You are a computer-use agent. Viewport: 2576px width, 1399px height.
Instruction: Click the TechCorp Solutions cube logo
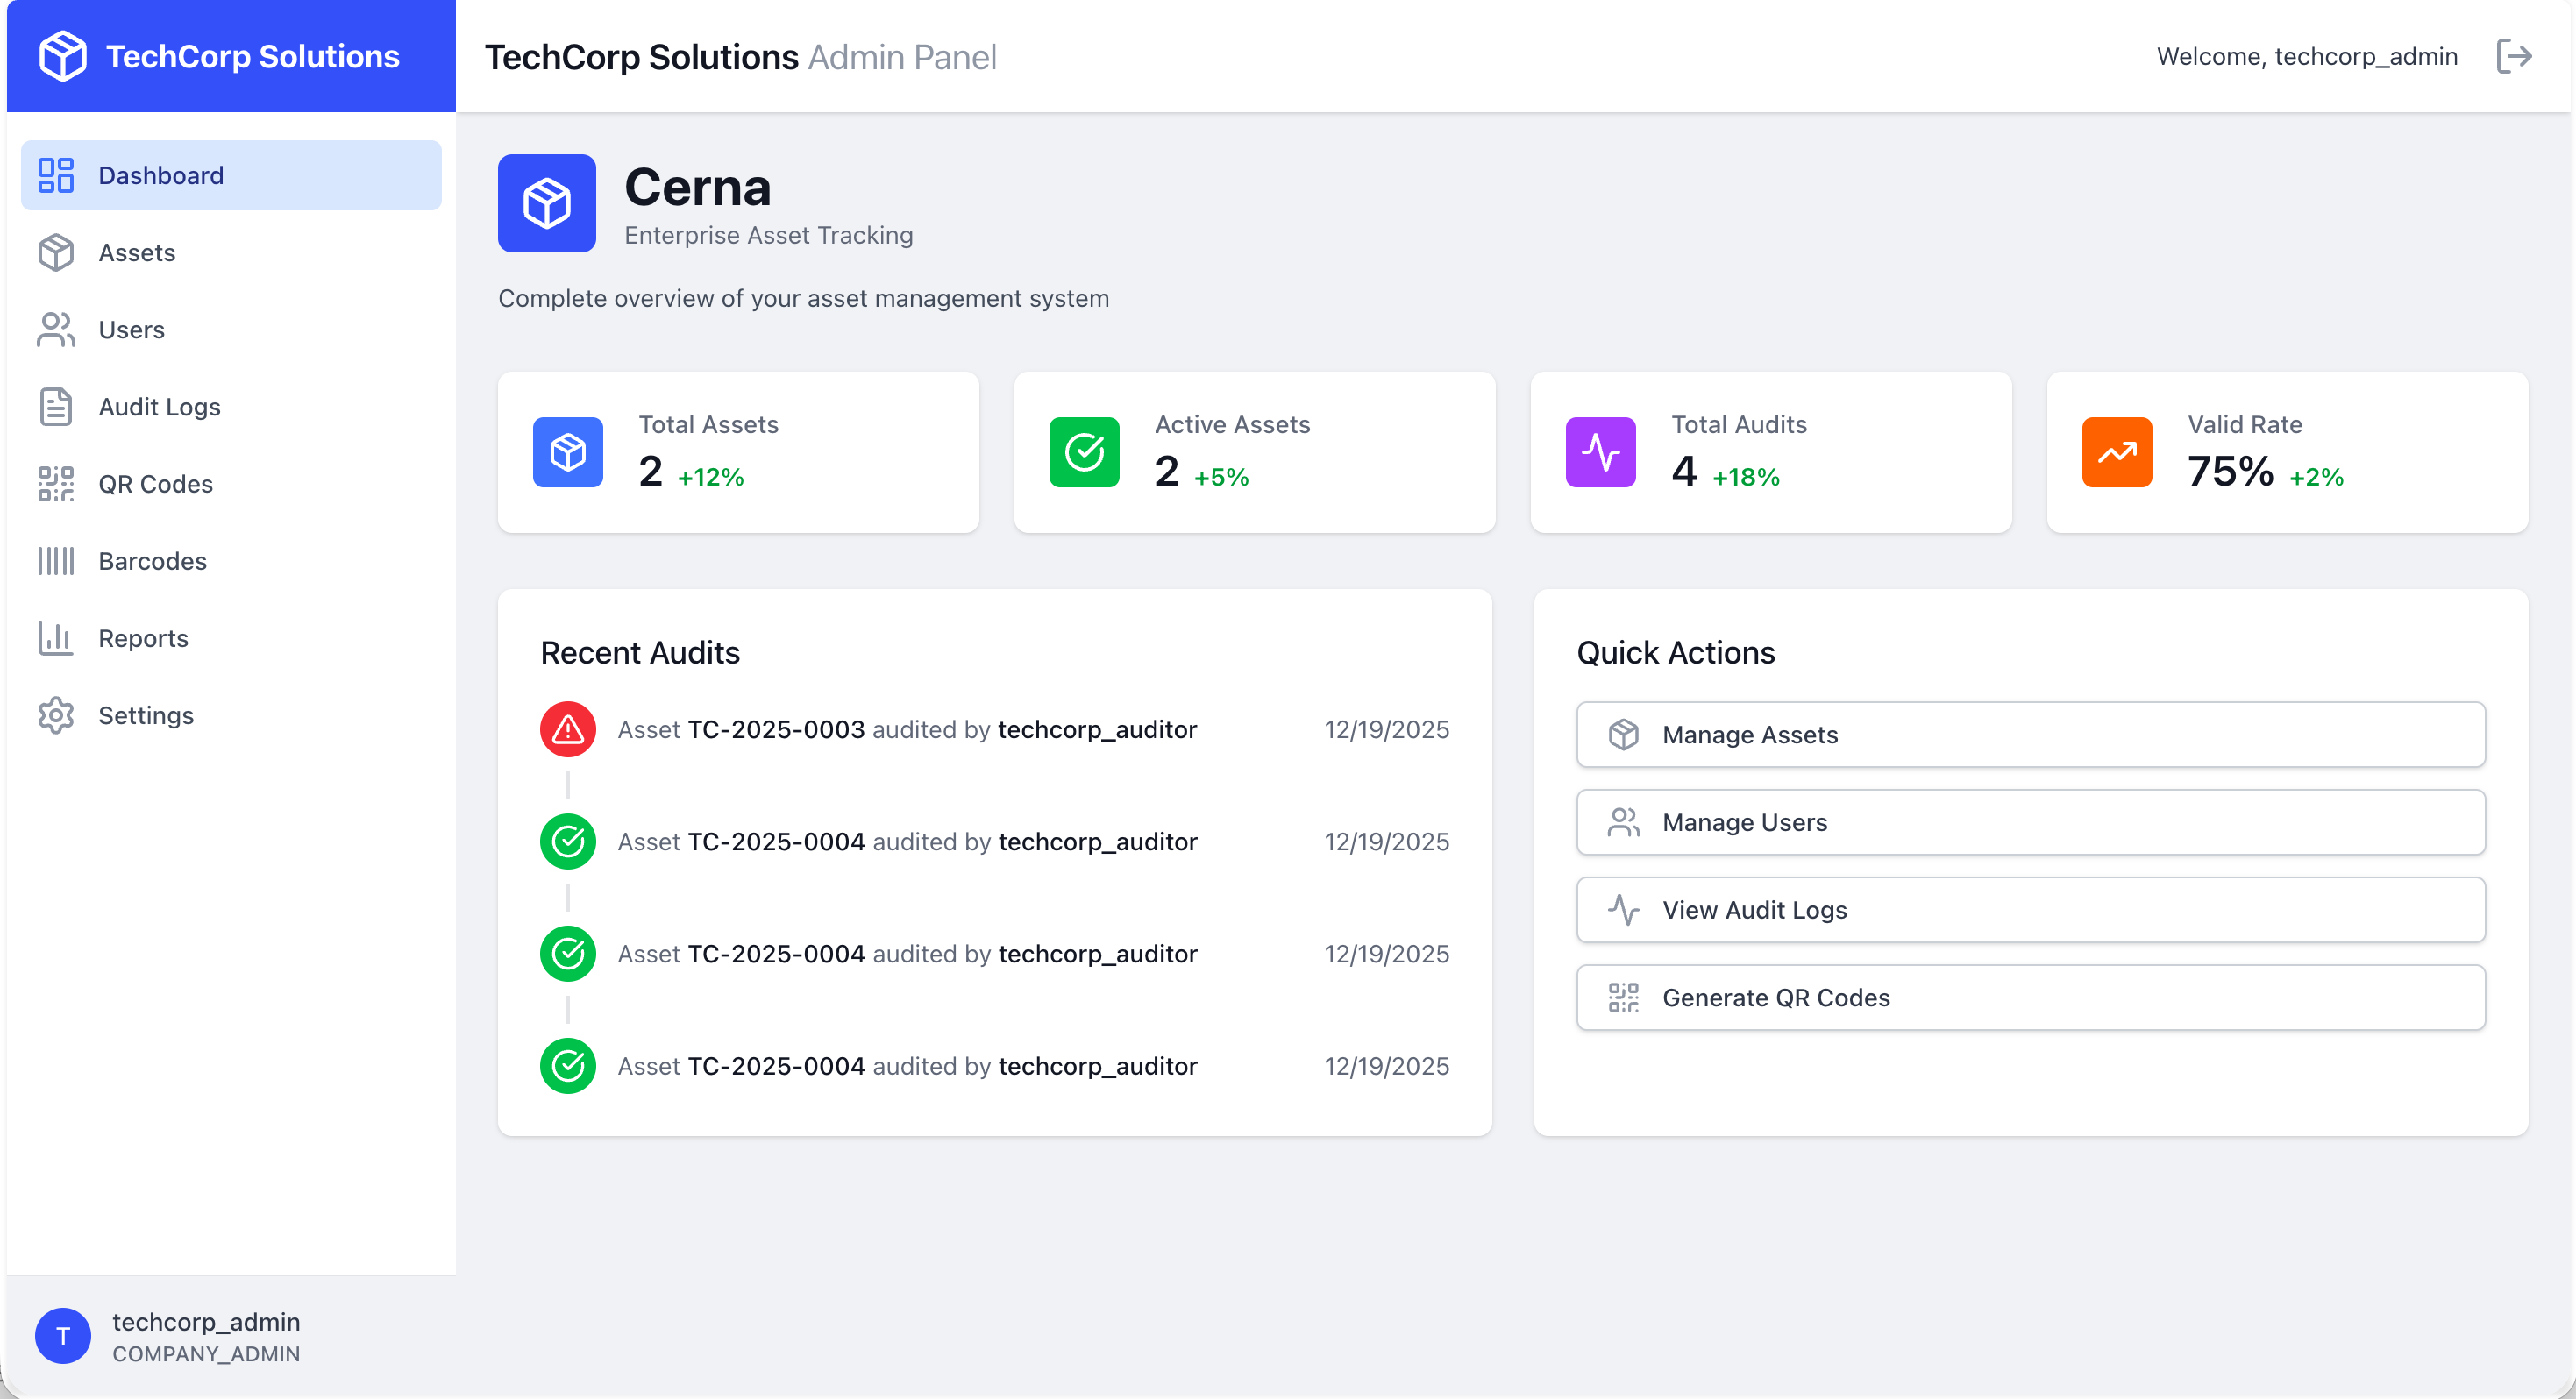coord(62,56)
